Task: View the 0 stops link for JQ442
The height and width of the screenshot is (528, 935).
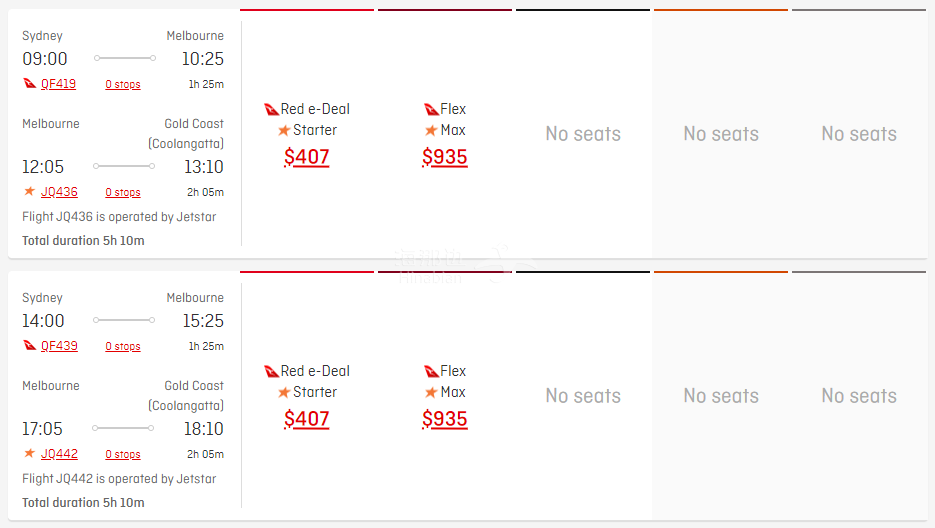Action: click(123, 455)
